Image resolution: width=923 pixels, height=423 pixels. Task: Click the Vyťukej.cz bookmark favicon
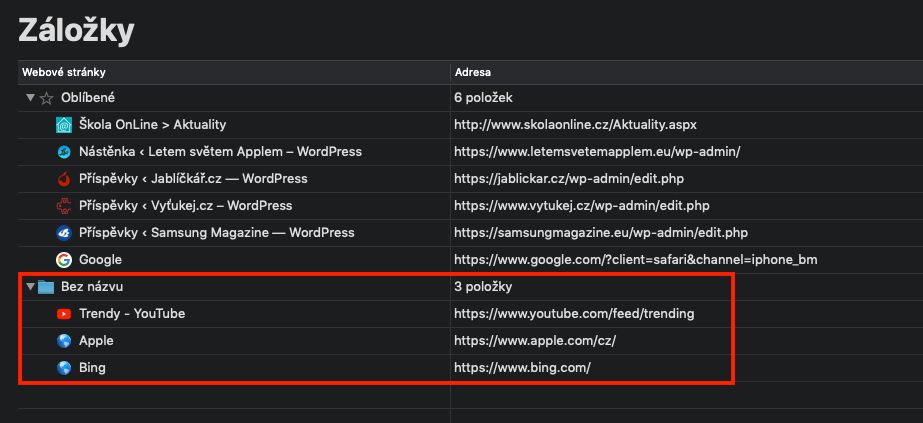[x=64, y=206]
